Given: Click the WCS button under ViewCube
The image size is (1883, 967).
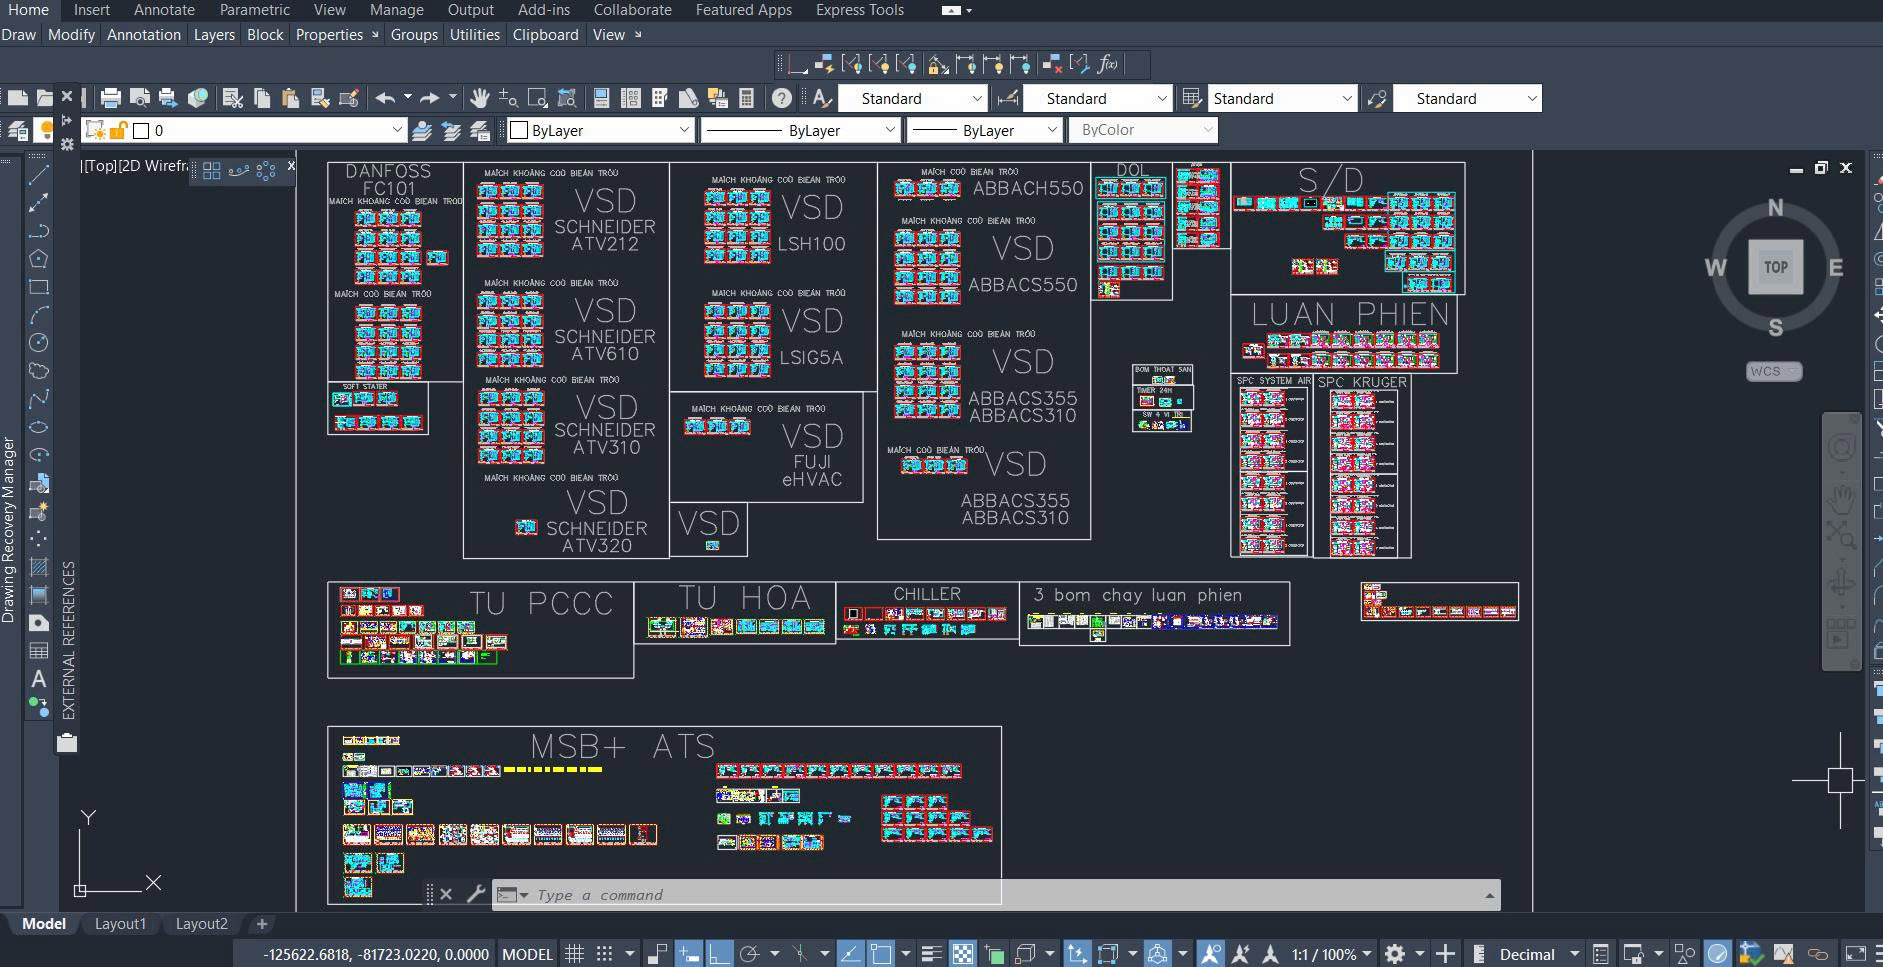Looking at the screenshot, I should pos(1774,371).
